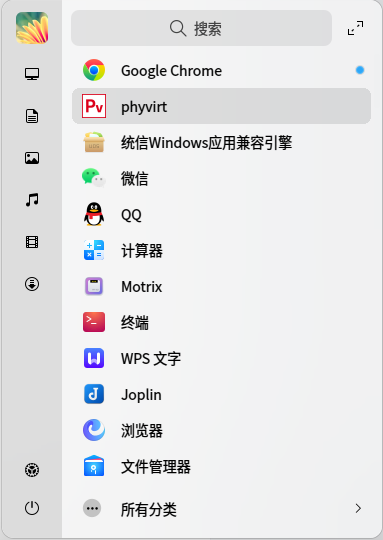The width and height of the screenshot is (383, 540).
Task: Open system settings gear in sidebar
Action: (x=32, y=470)
